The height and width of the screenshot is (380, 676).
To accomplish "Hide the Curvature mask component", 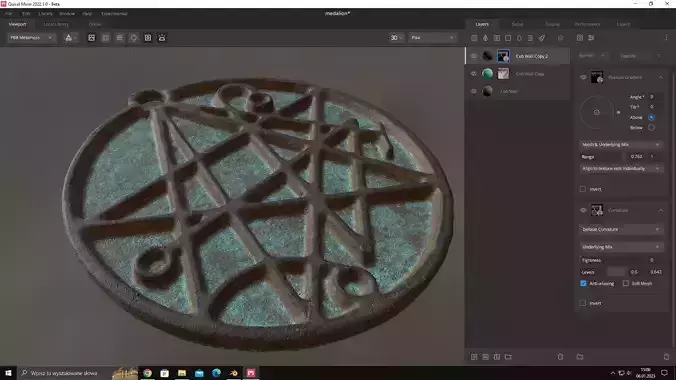I will pos(583,210).
